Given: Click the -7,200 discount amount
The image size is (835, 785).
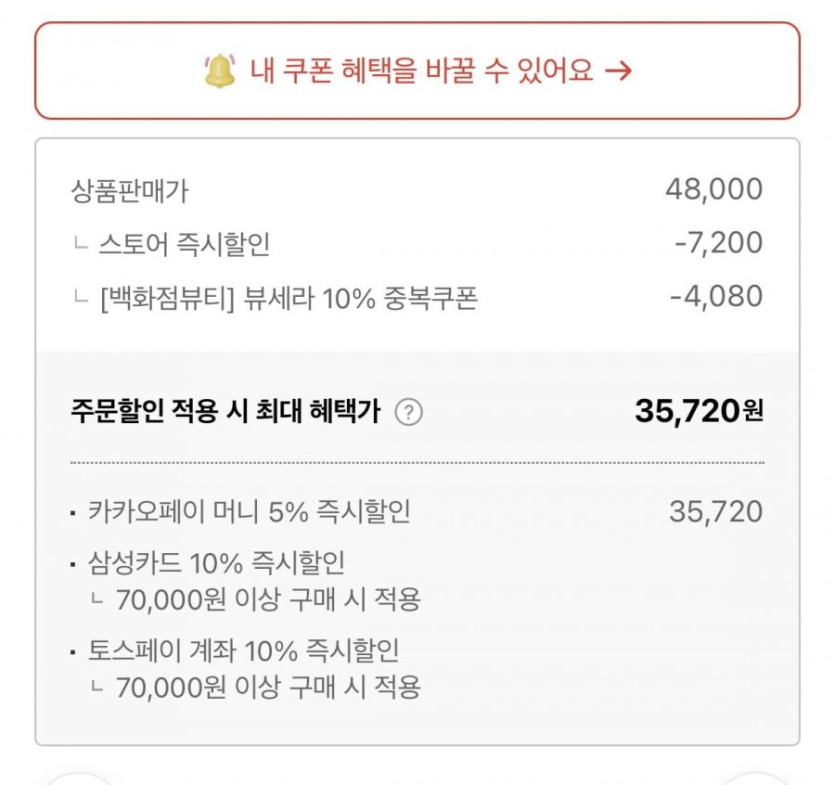Looking at the screenshot, I should point(719,243).
